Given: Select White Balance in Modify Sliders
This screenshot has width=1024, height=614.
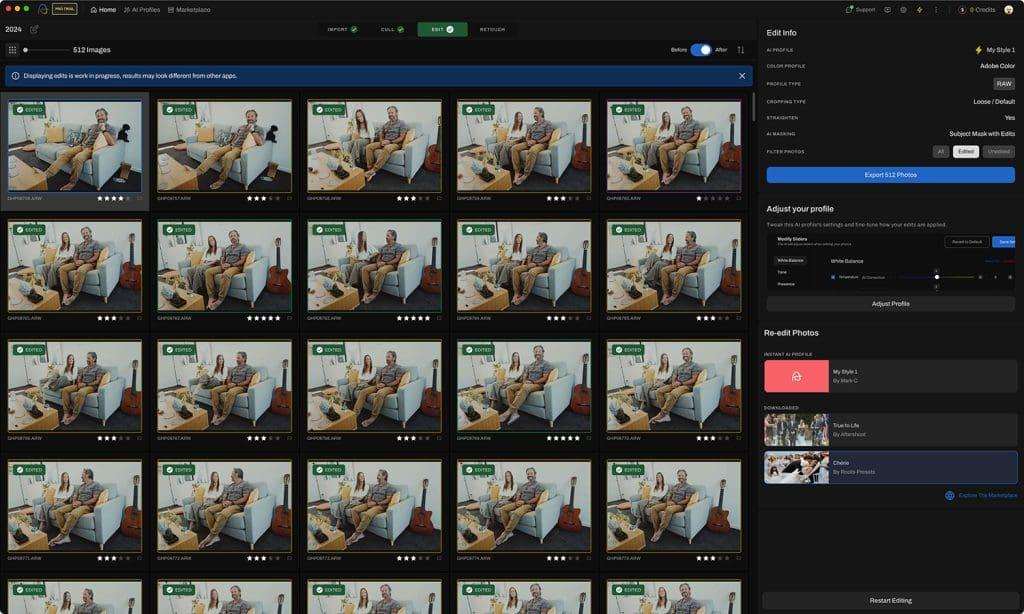Looking at the screenshot, I should [790, 261].
